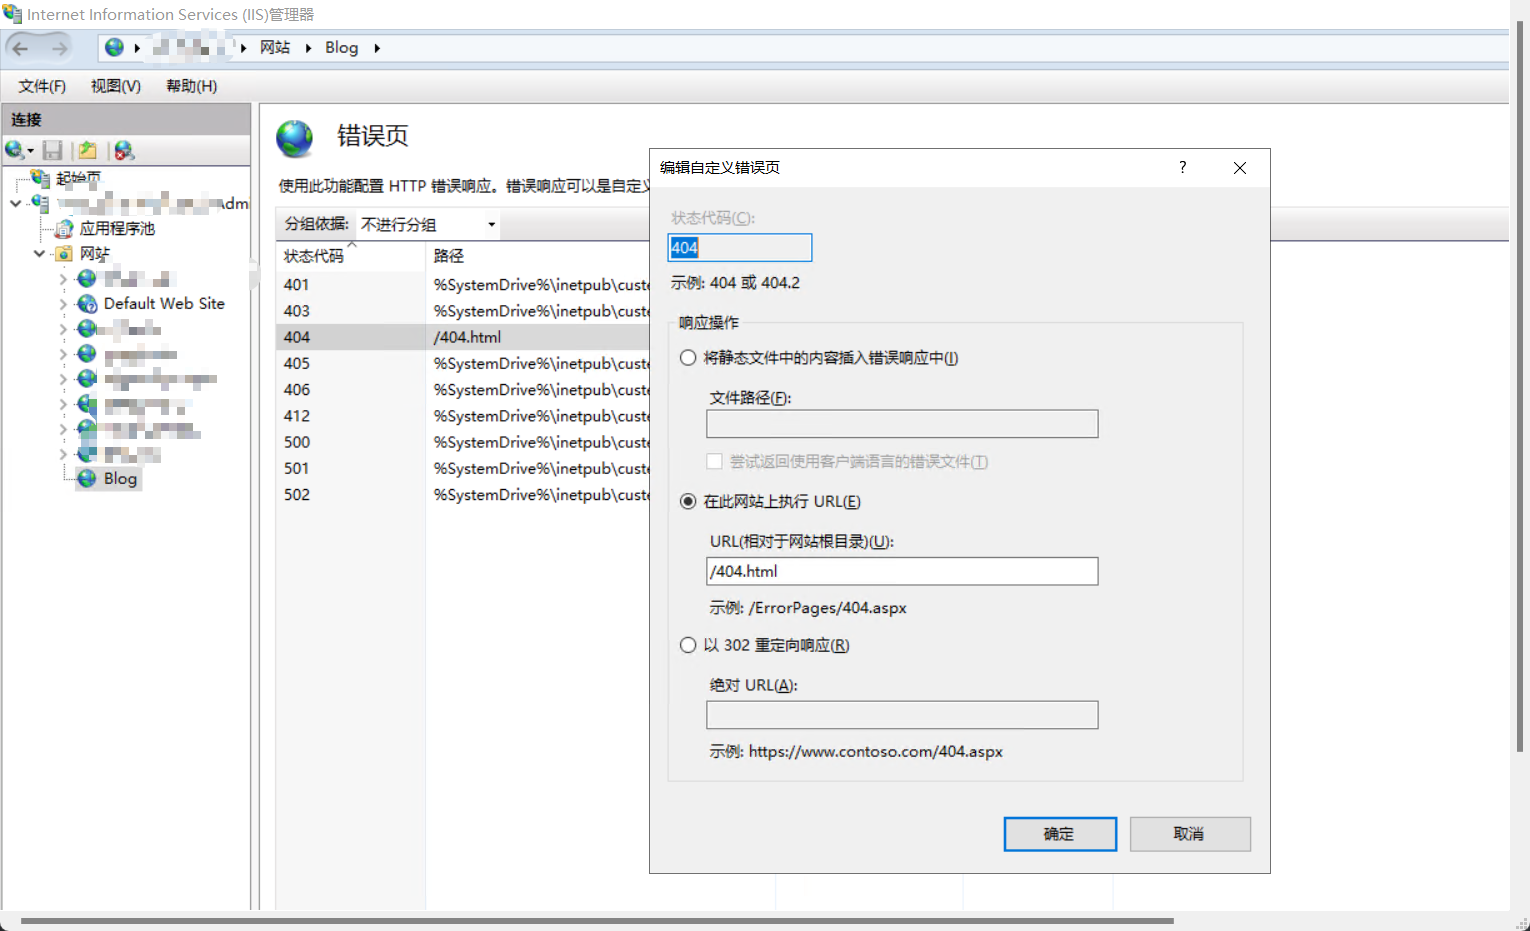Open the 文件(F) menu
Screen dimensions: 1530x931
[42, 86]
